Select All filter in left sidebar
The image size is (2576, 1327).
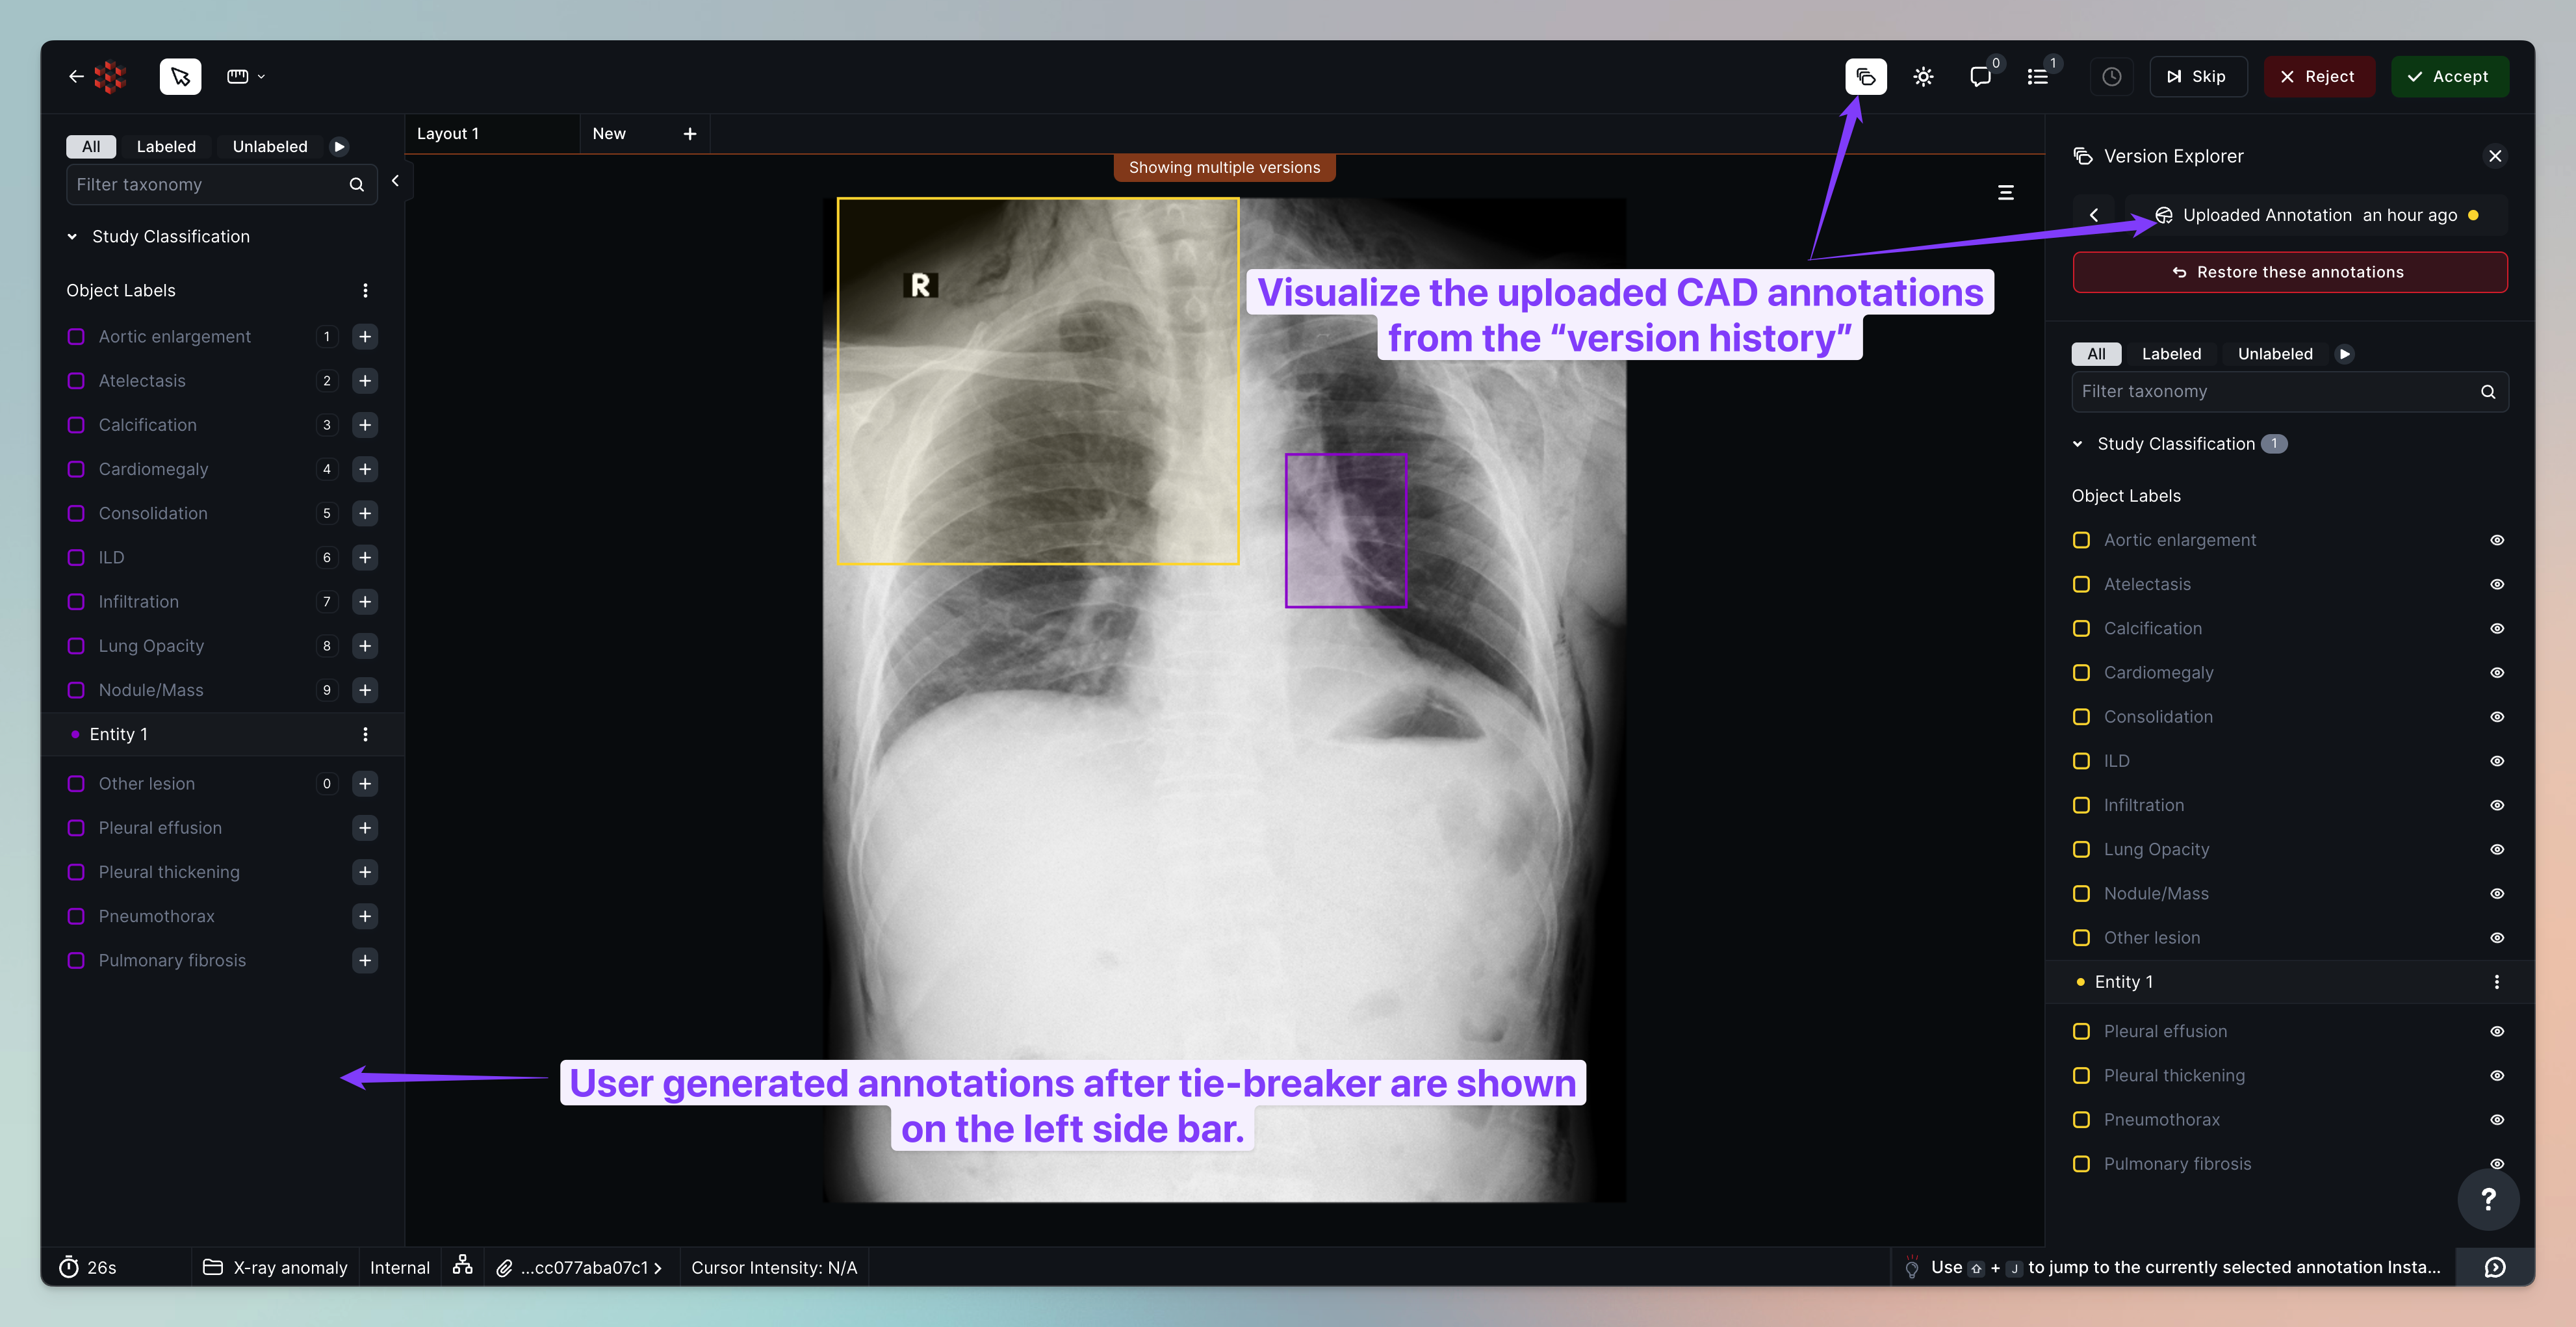pos(91,146)
